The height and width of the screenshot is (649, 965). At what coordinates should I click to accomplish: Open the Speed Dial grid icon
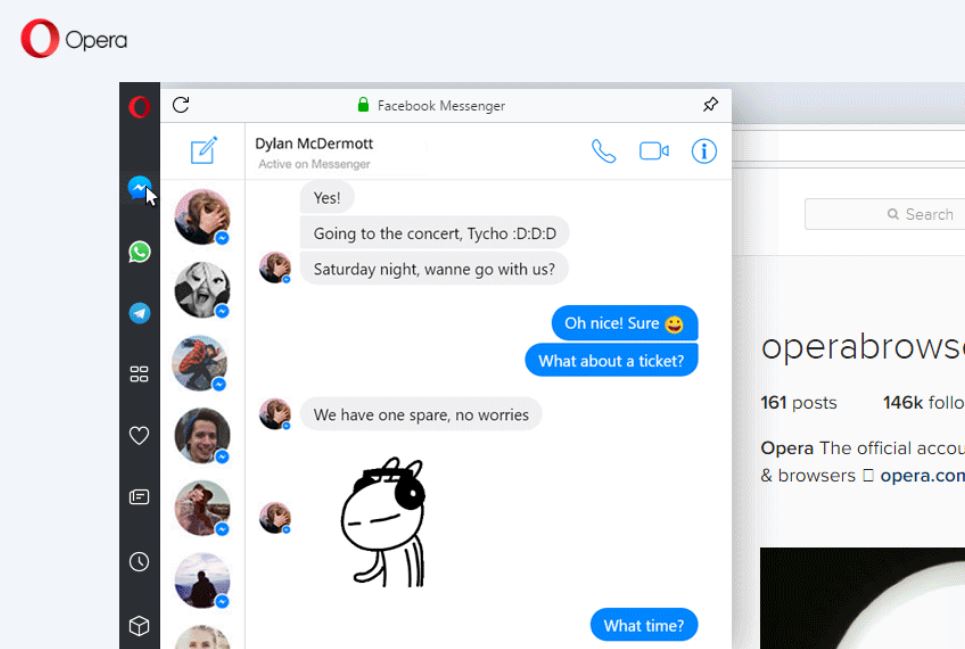(139, 374)
